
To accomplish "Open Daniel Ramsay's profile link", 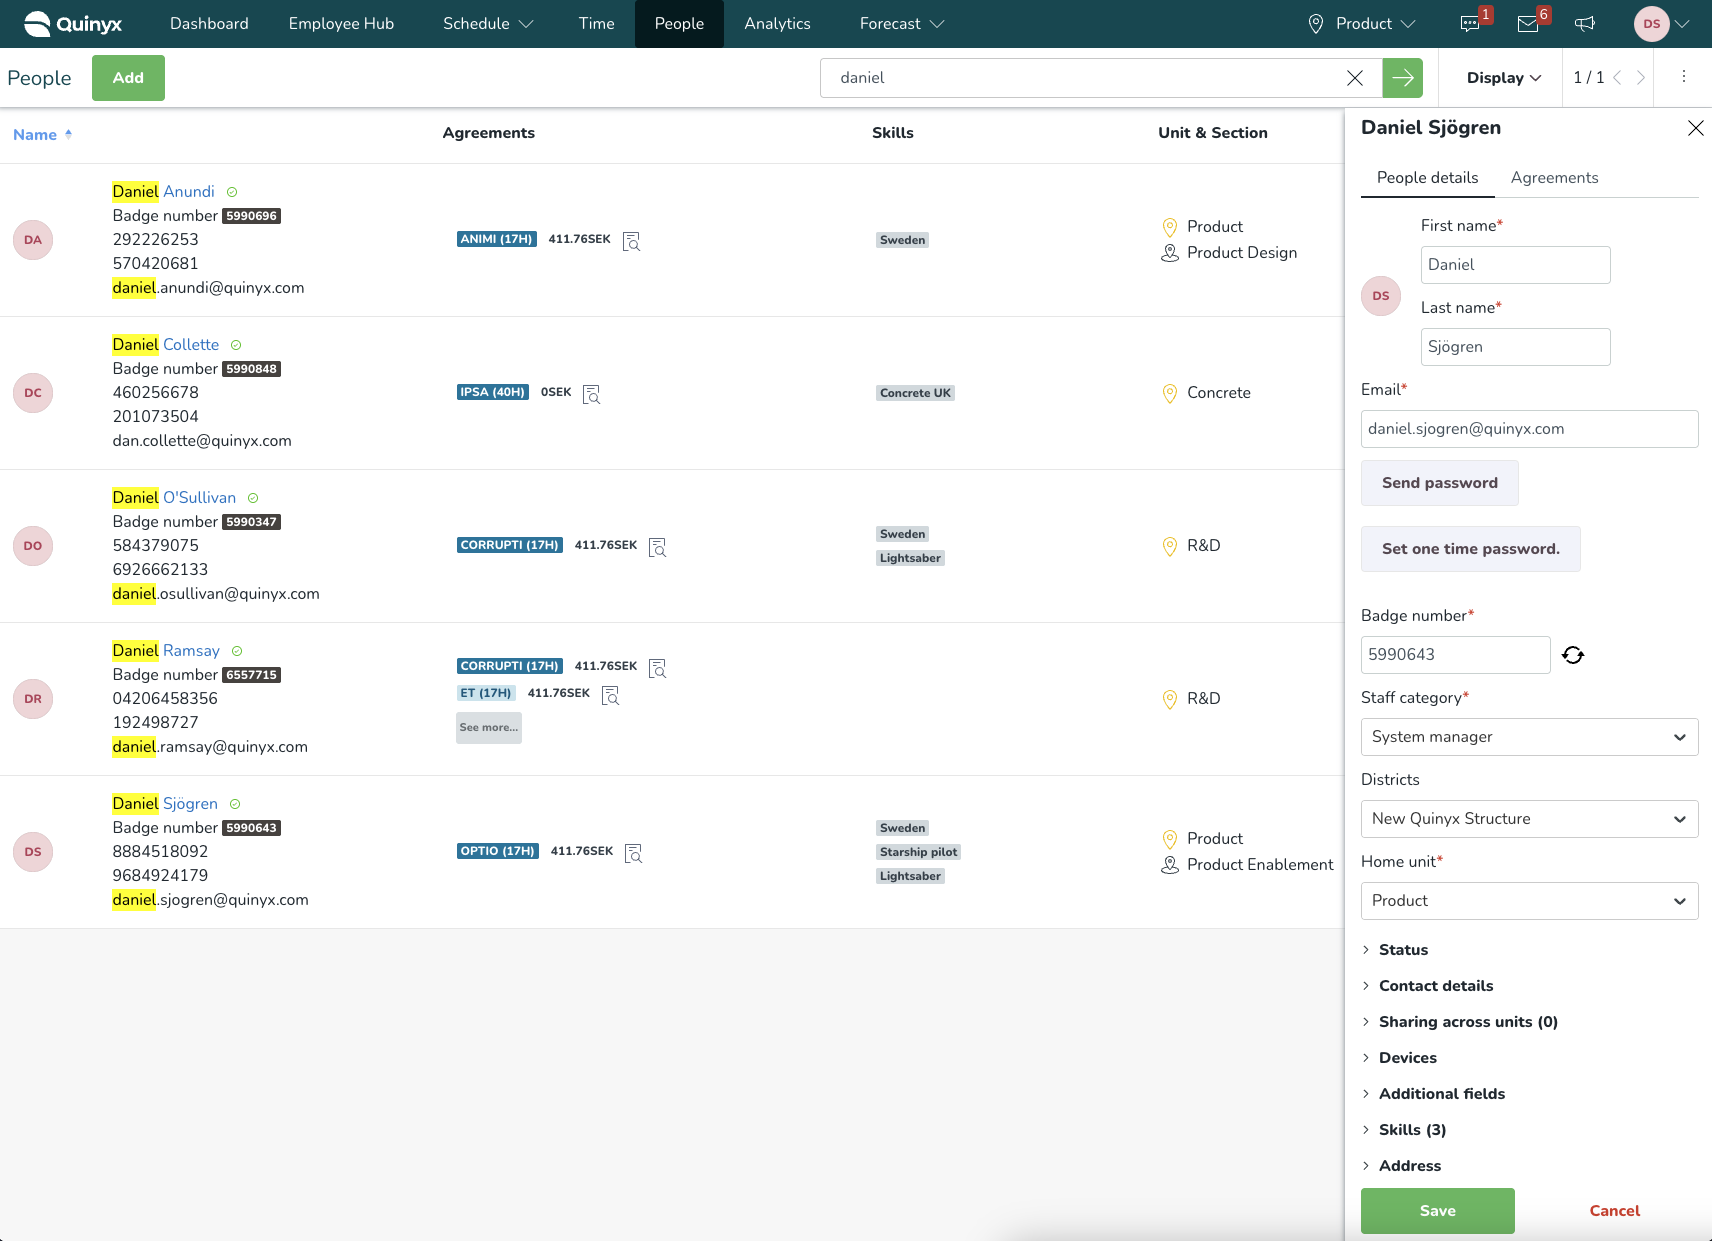I will tap(166, 651).
